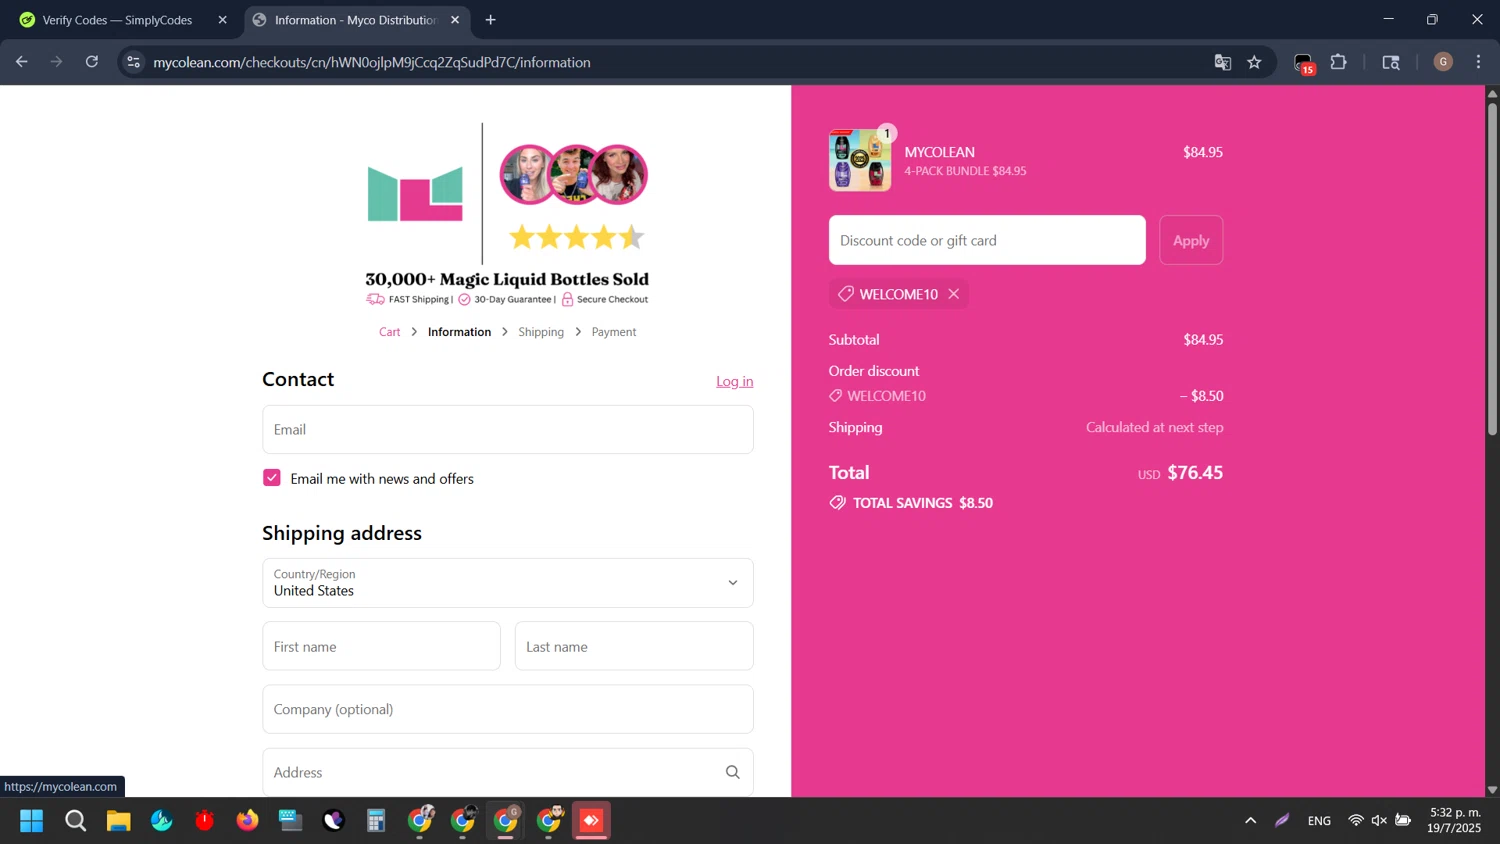The image size is (1500, 844).
Task: Launch Firefox from the taskbar
Action: [247, 821]
